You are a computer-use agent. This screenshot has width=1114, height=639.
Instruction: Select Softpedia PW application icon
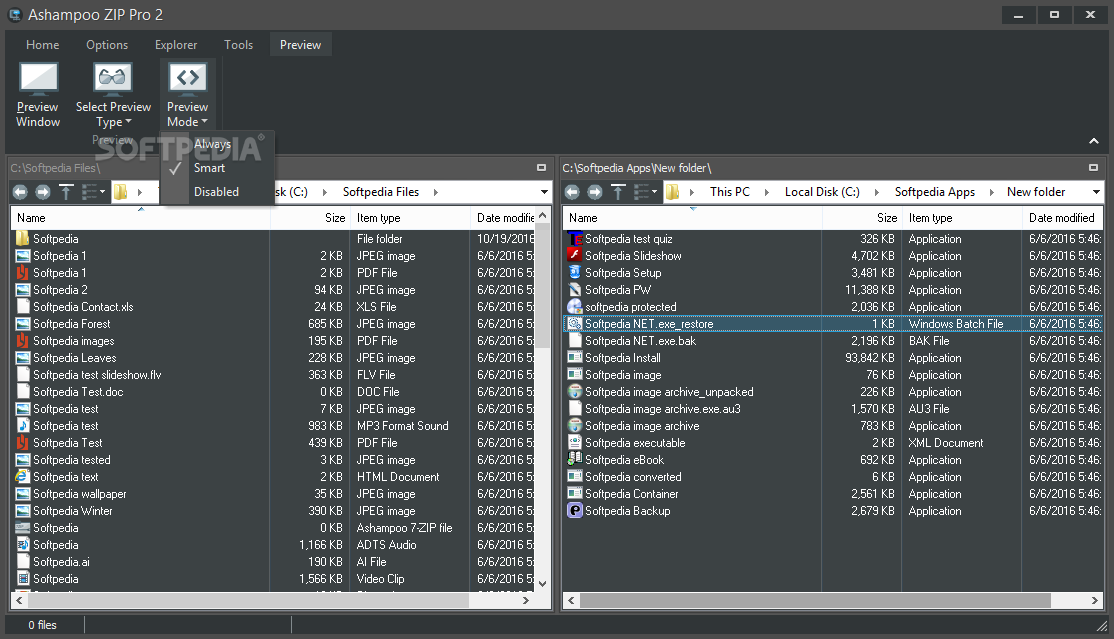(575, 290)
